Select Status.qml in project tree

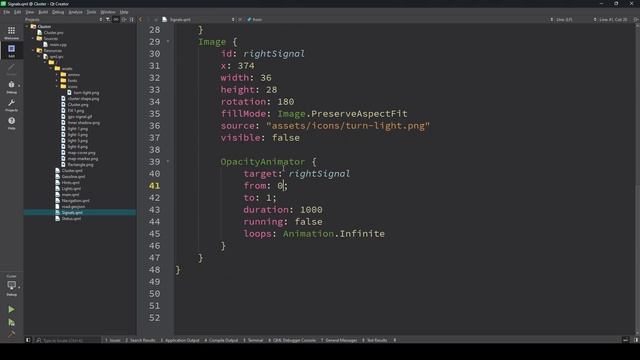[68, 218]
